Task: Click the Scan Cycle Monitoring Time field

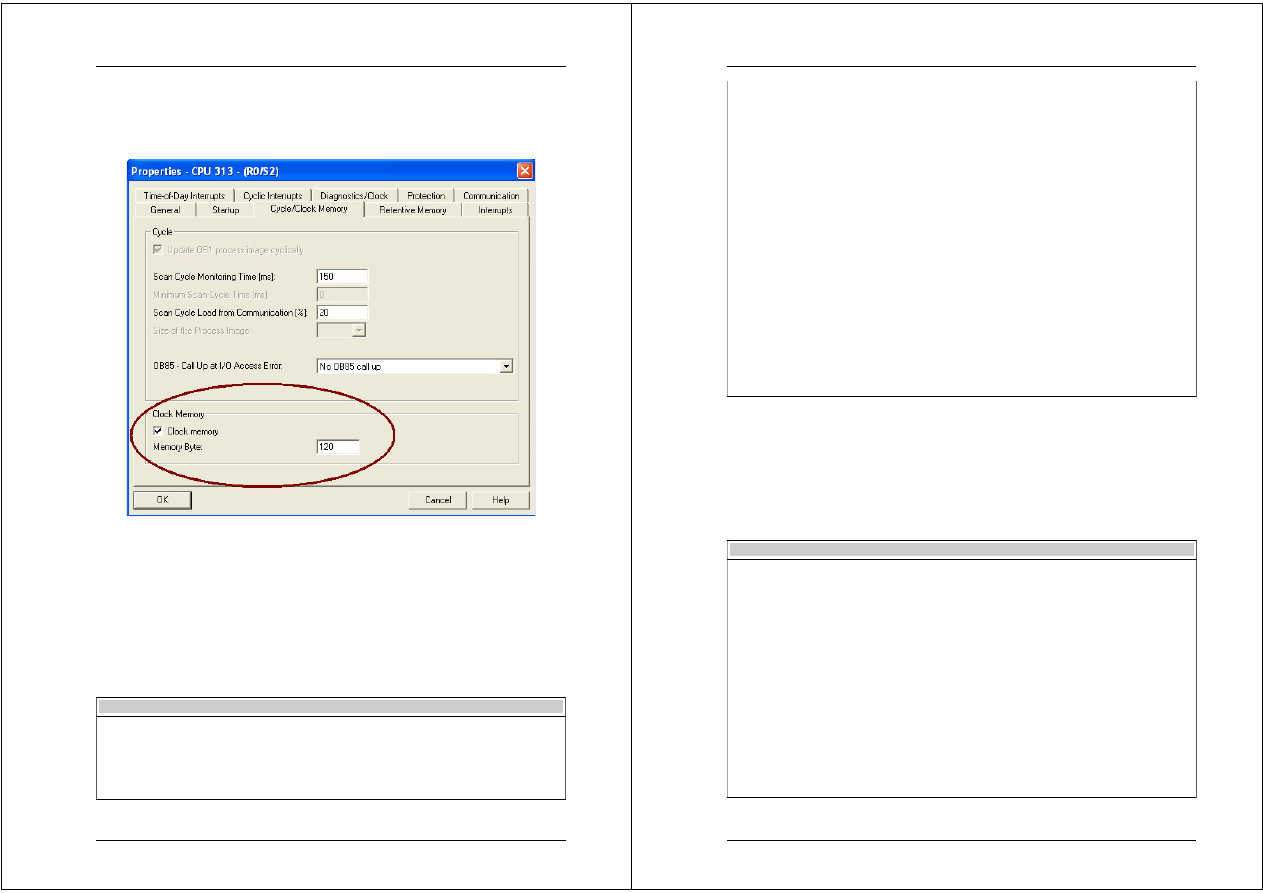Action: (342, 277)
